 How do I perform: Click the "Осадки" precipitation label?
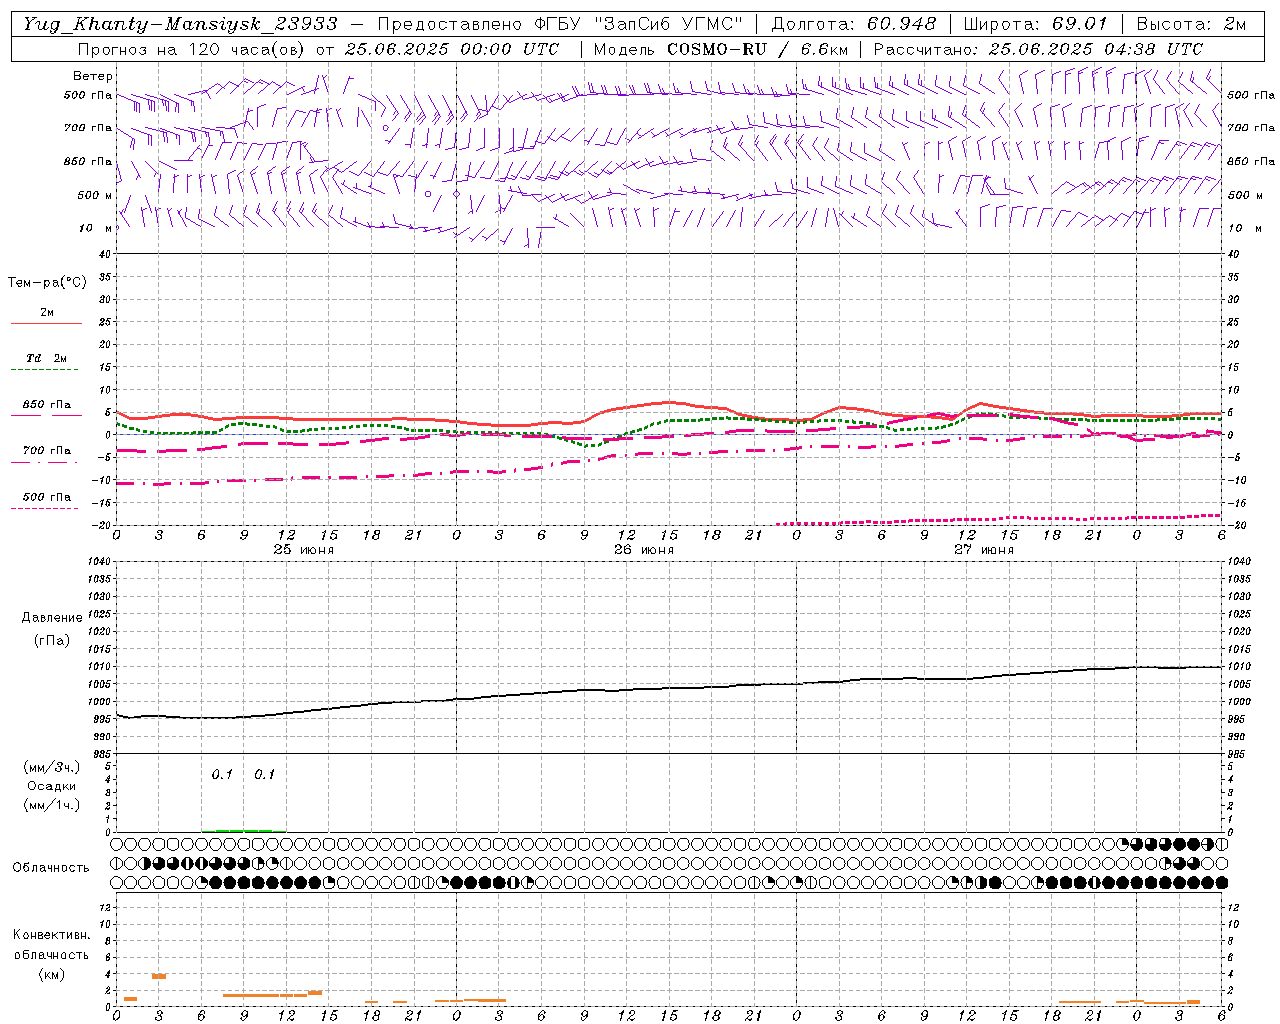[x=52, y=786]
